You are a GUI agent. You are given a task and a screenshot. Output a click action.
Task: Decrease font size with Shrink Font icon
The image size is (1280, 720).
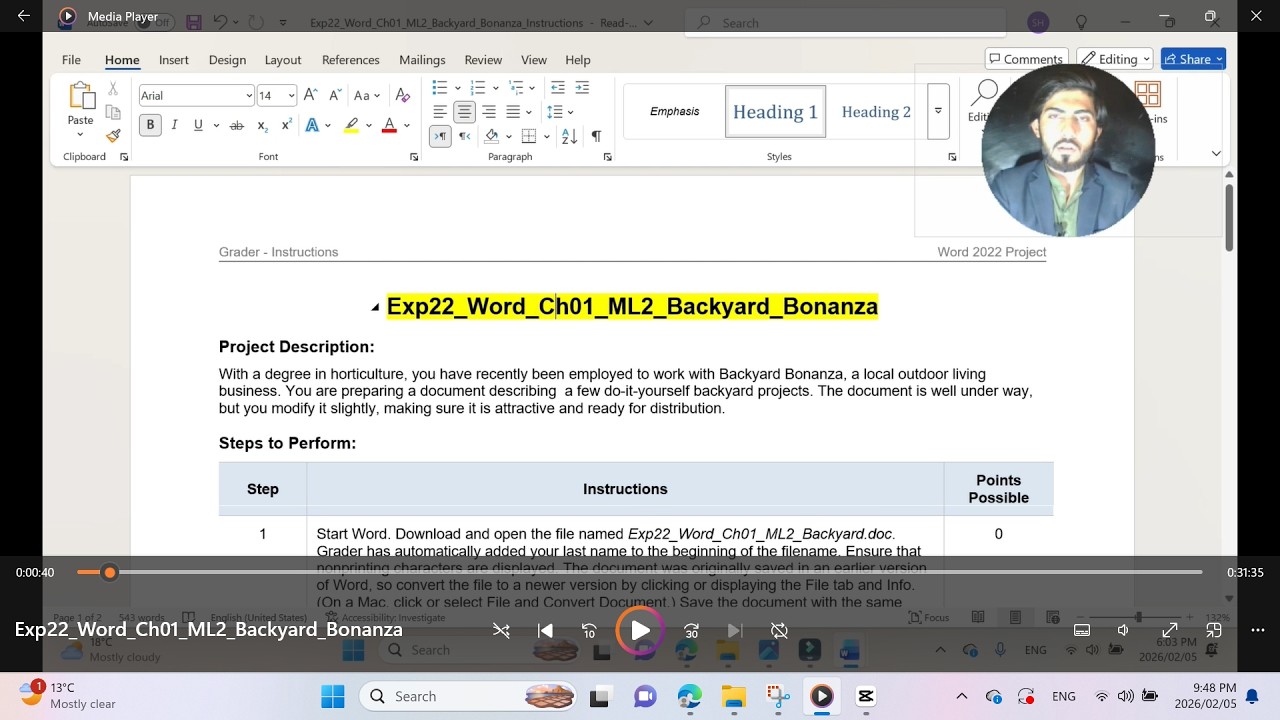point(335,95)
